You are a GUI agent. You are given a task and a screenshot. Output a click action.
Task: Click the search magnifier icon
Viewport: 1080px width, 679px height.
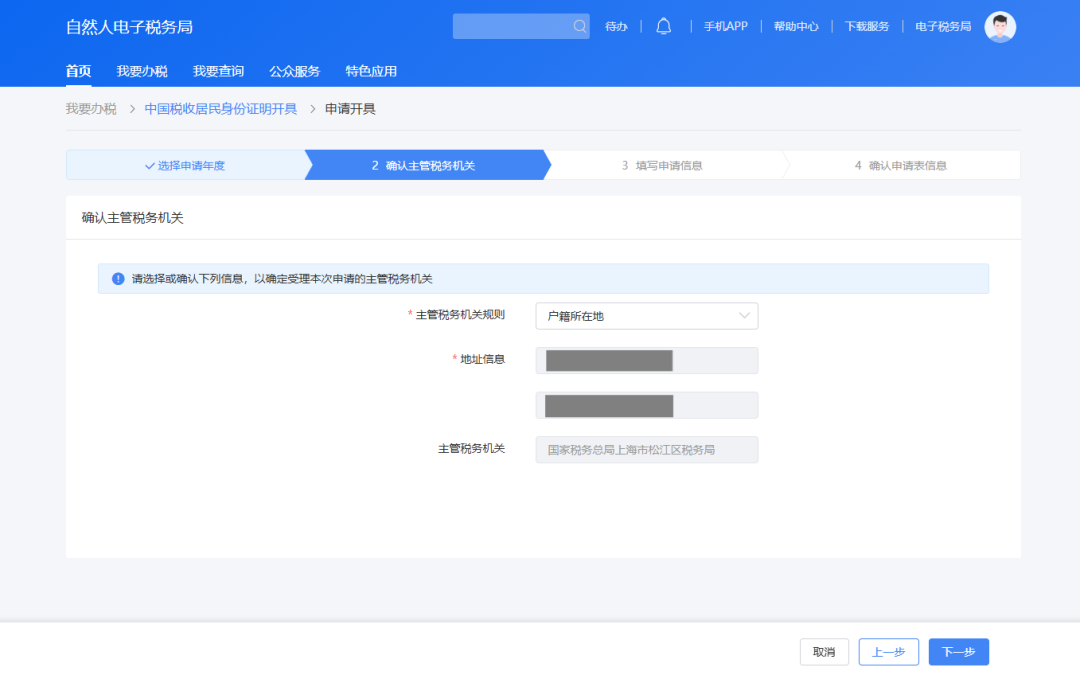tap(580, 27)
